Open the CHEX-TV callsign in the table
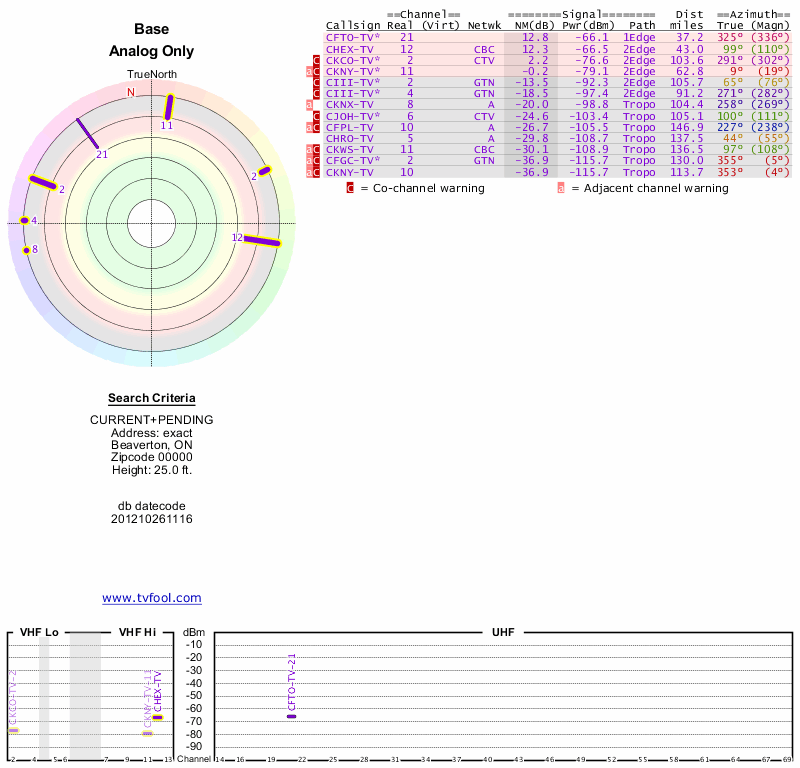 349,49
